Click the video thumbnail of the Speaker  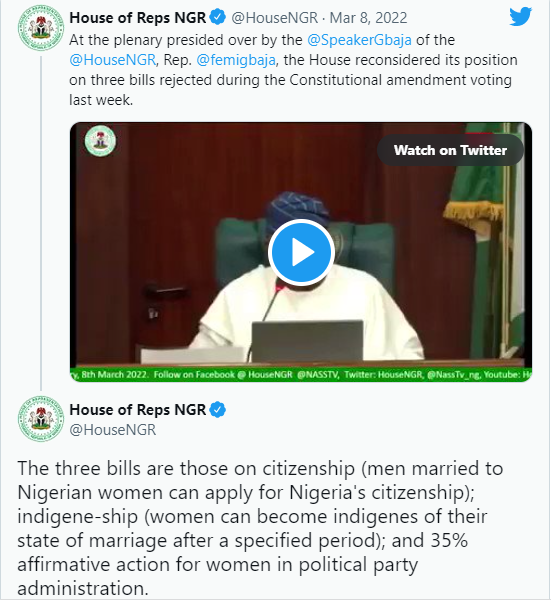(301, 252)
